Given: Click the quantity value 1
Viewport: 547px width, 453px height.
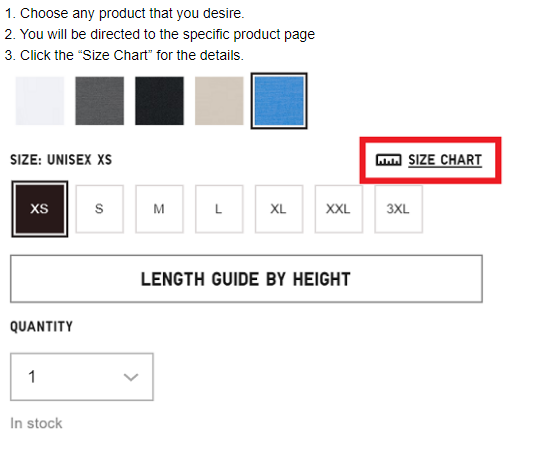Looking at the screenshot, I should [32, 377].
